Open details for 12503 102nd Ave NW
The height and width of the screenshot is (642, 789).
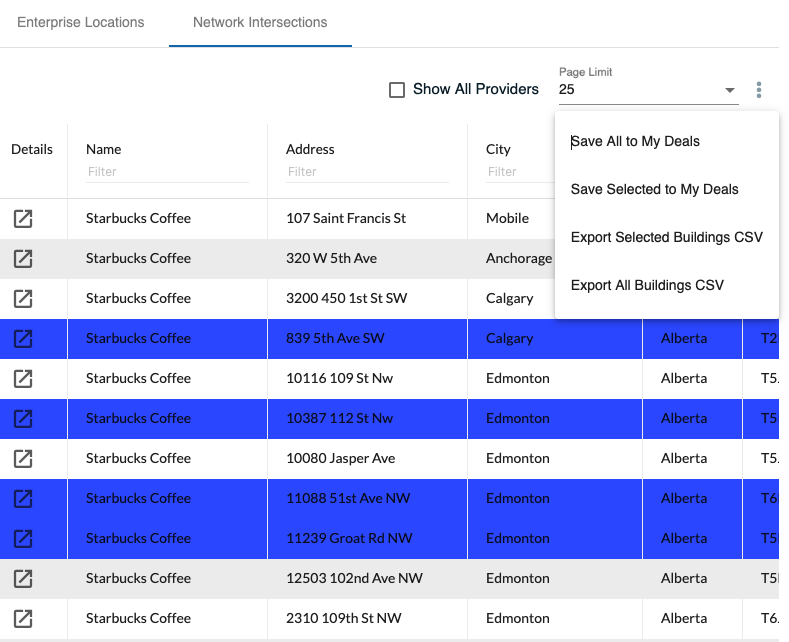pos(23,578)
